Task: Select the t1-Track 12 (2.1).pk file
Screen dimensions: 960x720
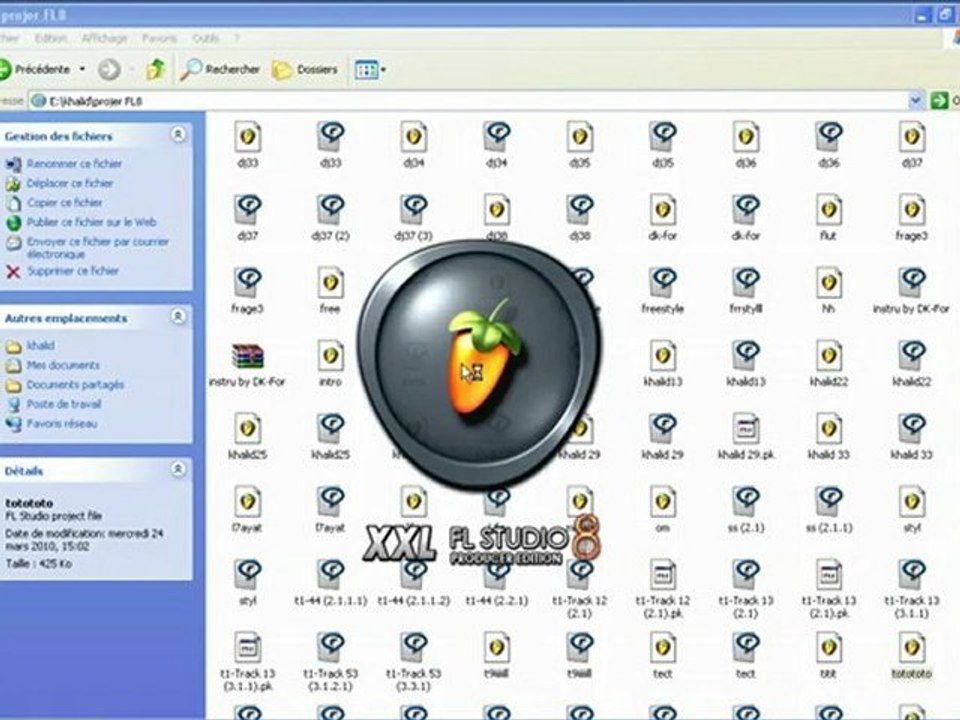Action: pos(662,588)
